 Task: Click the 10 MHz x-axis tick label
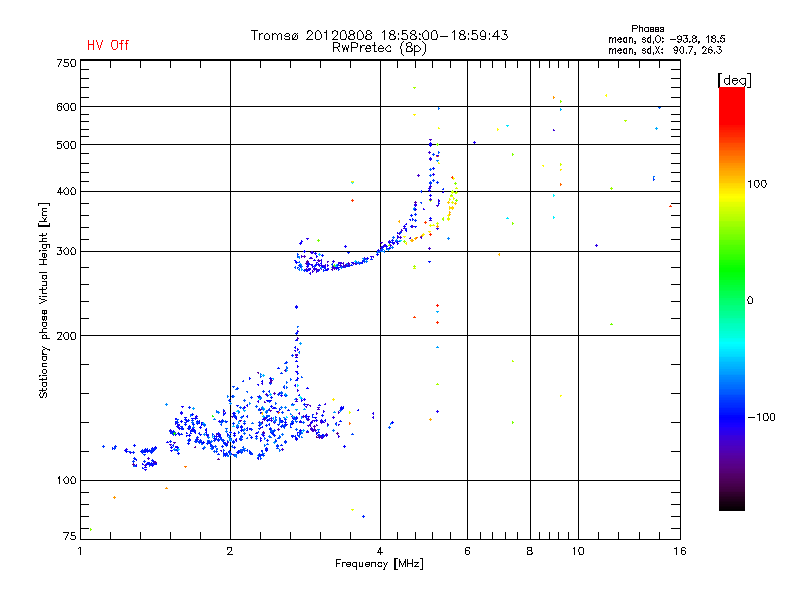[x=578, y=551]
